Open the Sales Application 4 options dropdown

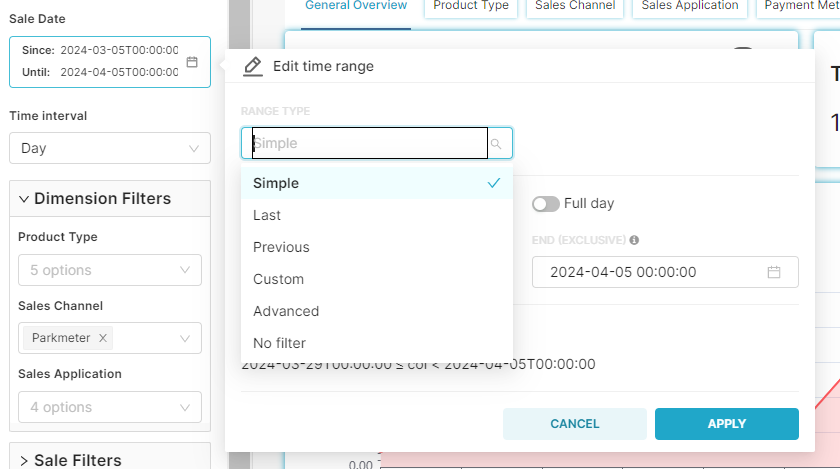coord(110,407)
